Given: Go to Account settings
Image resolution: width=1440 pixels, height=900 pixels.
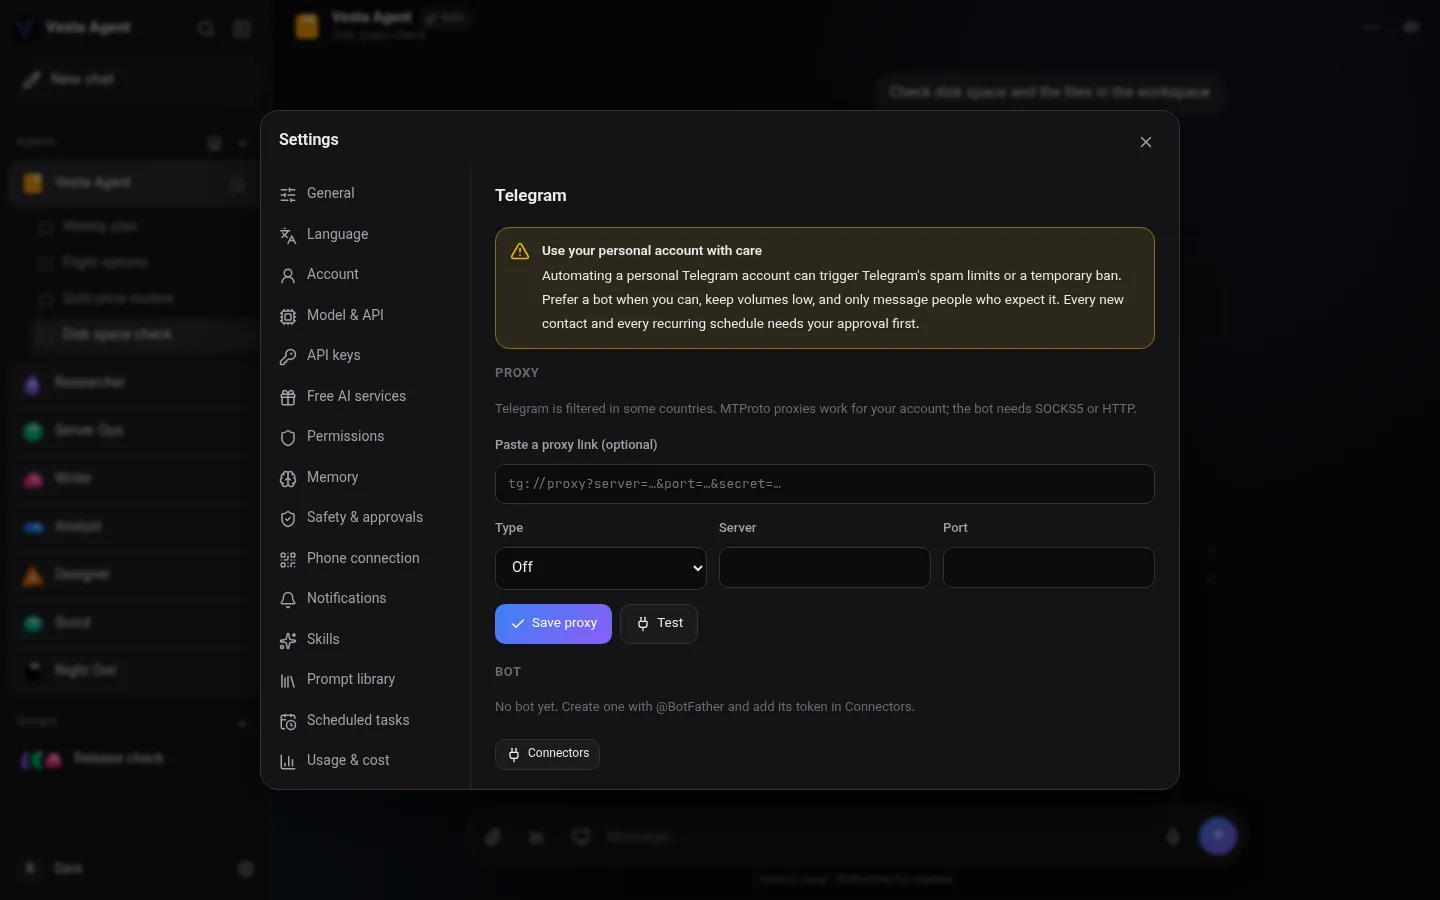Looking at the screenshot, I should click(365, 275).
